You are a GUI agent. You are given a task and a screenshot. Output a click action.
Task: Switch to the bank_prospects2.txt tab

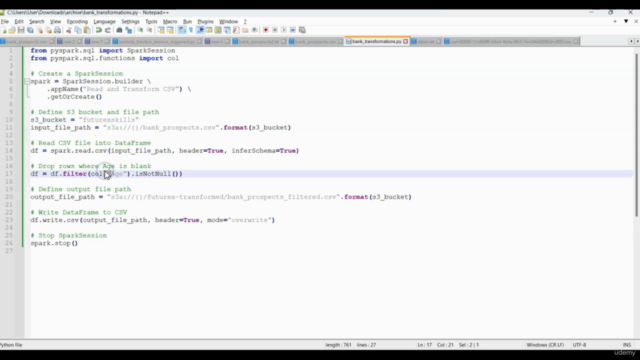[x=259, y=42]
